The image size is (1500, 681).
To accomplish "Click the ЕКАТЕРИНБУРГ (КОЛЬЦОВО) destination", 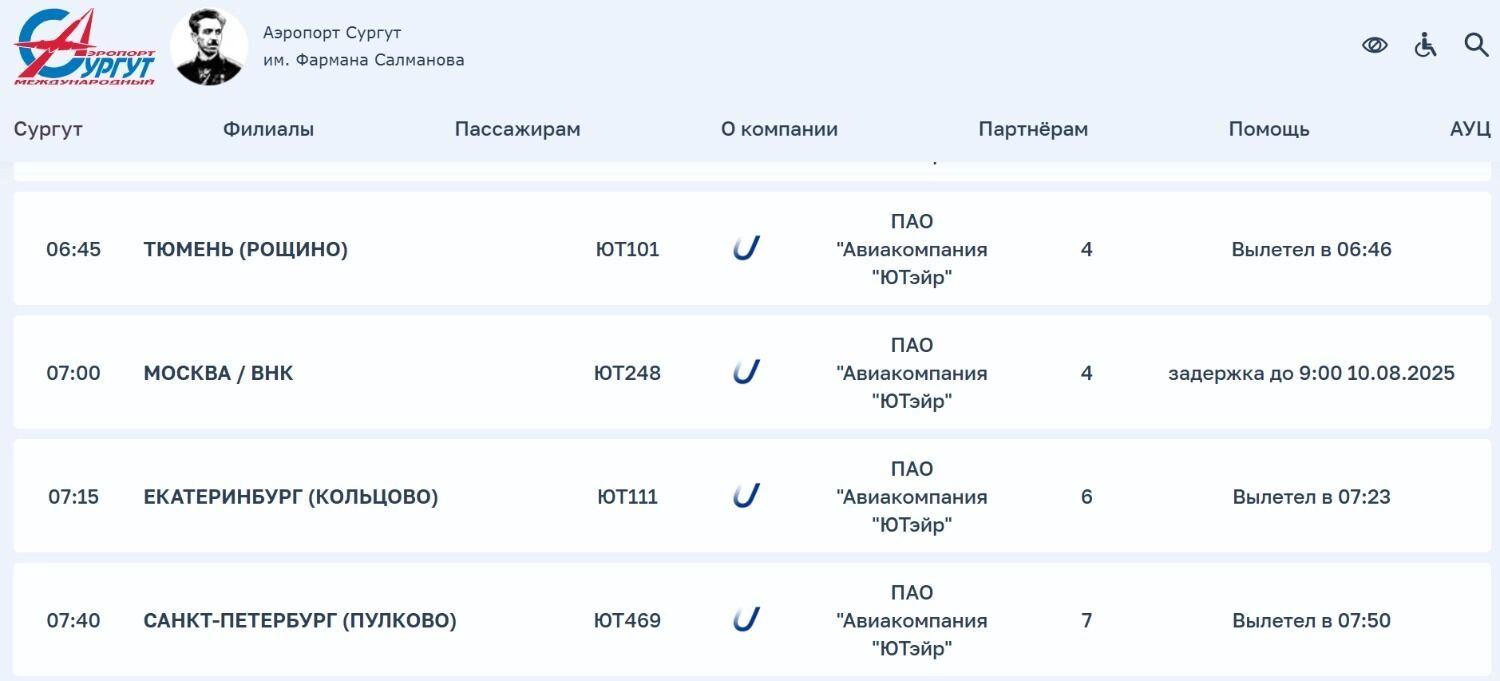I will (290, 497).
